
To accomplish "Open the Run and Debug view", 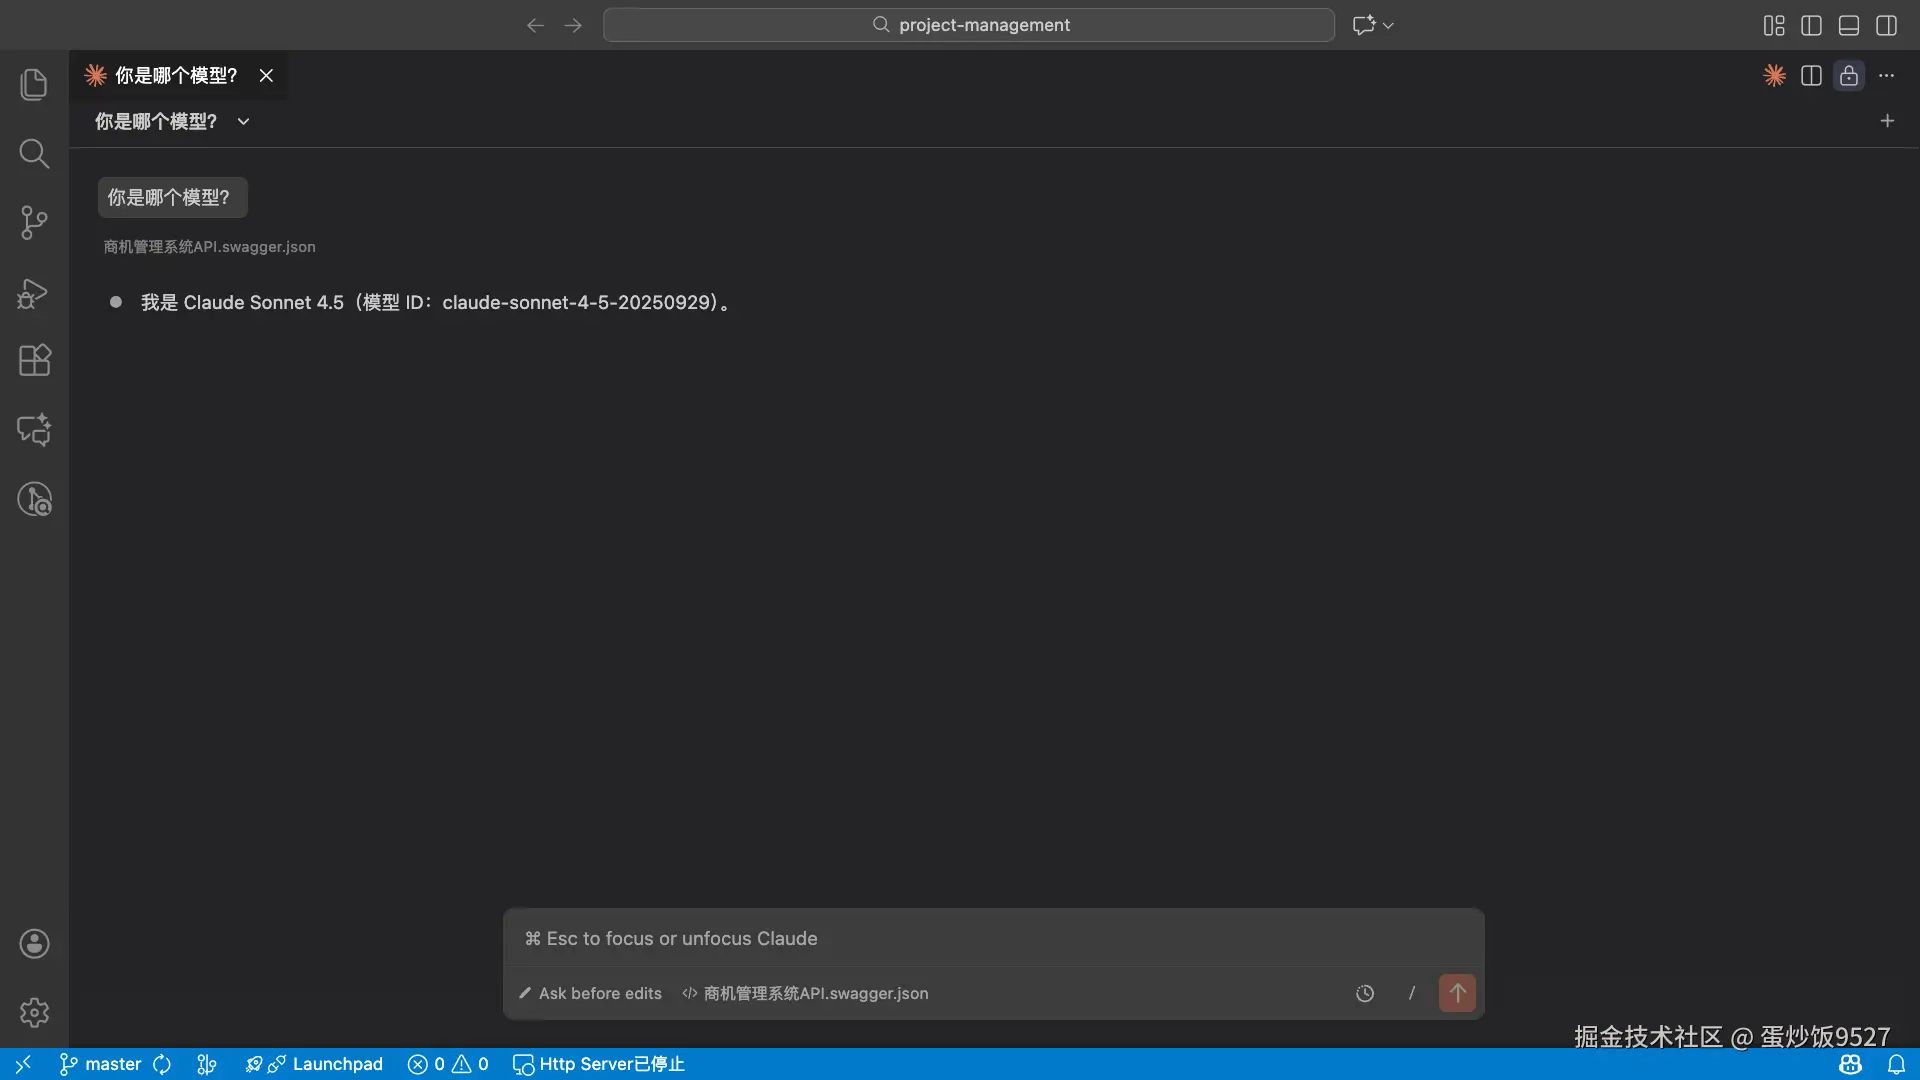I will pos(34,293).
